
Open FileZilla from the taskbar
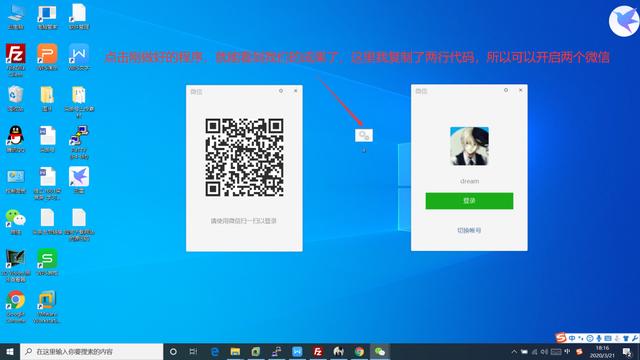[x=318, y=351]
